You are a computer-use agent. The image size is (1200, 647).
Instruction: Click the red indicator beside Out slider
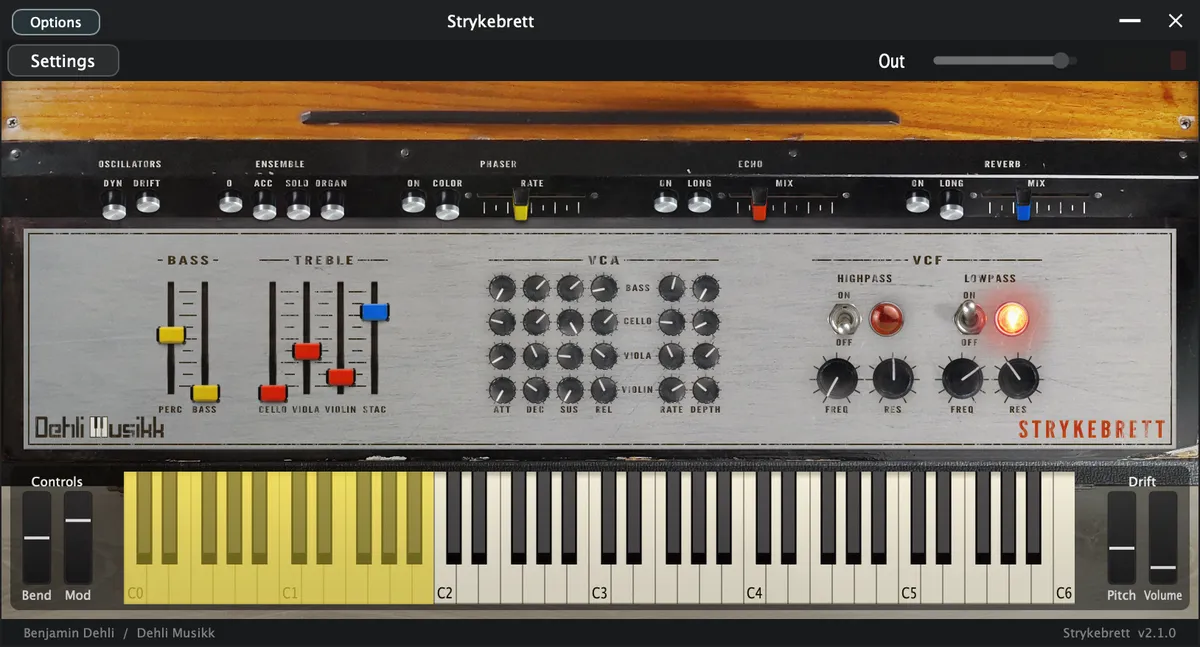(x=1178, y=61)
